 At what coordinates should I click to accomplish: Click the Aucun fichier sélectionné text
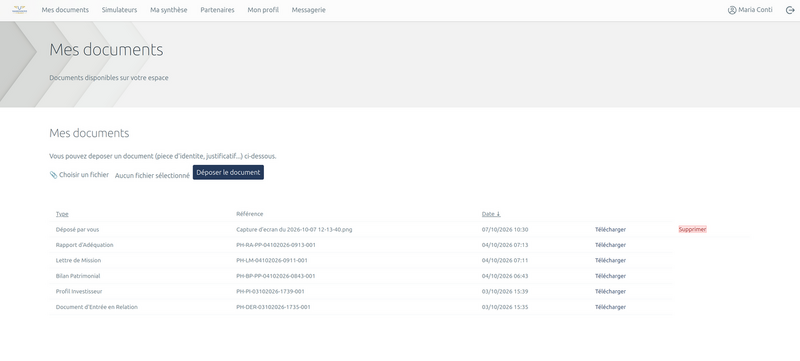(152, 175)
